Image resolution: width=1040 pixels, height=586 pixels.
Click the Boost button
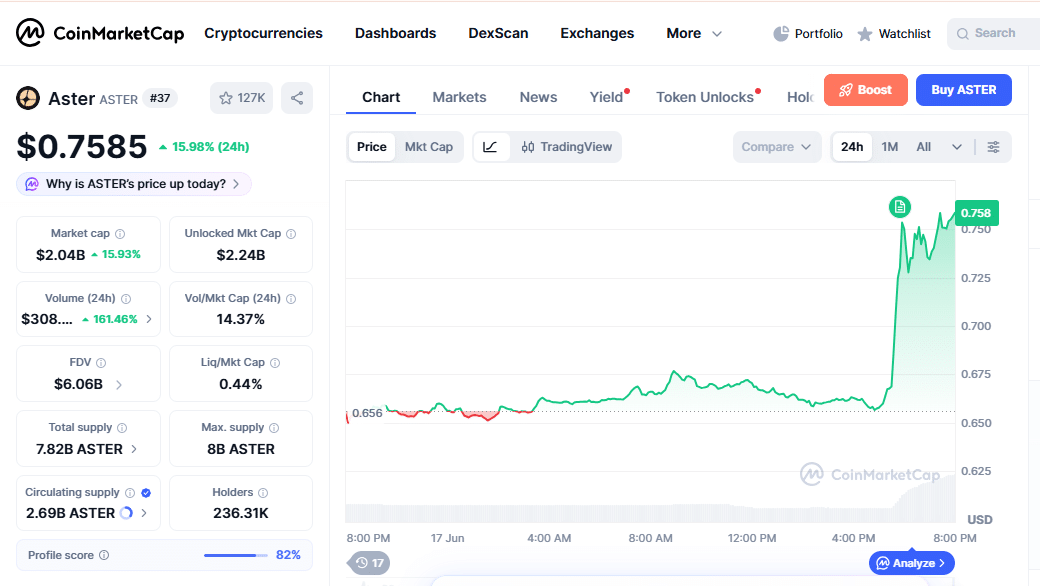click(866, 90)
